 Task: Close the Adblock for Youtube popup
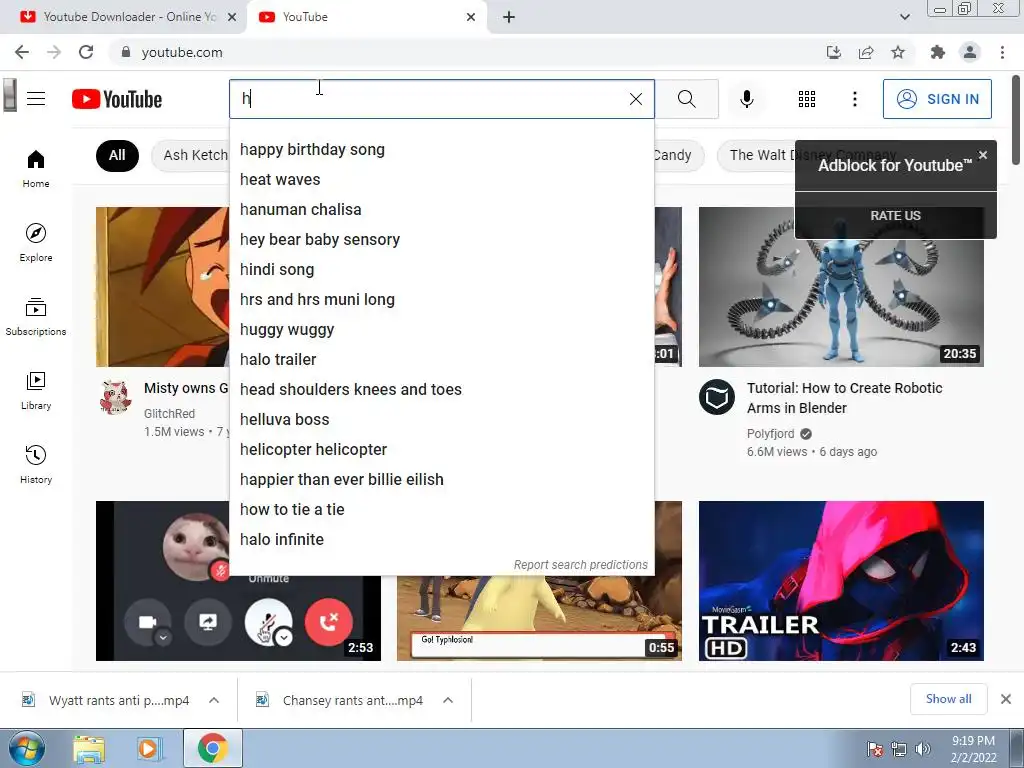click(983, 155)
